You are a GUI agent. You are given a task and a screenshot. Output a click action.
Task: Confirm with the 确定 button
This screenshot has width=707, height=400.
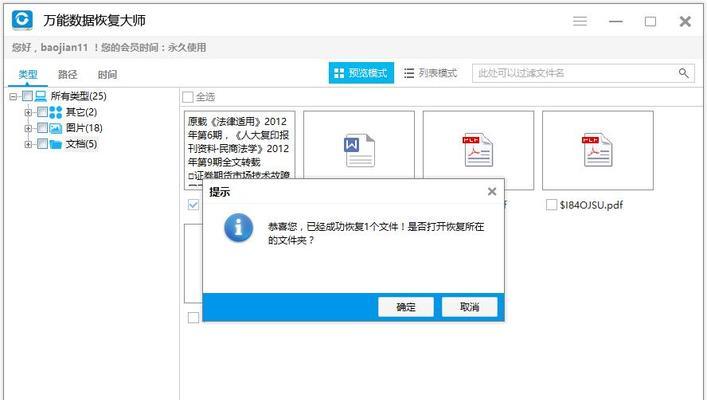[x=406, y=307]
